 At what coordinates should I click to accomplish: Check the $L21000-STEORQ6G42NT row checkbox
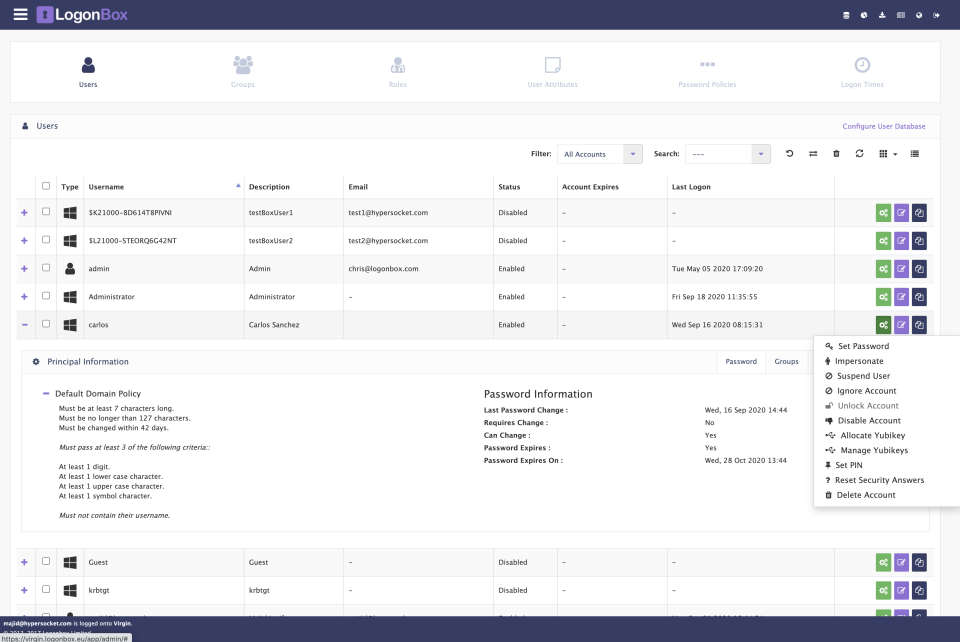click(x=46, y=240)
